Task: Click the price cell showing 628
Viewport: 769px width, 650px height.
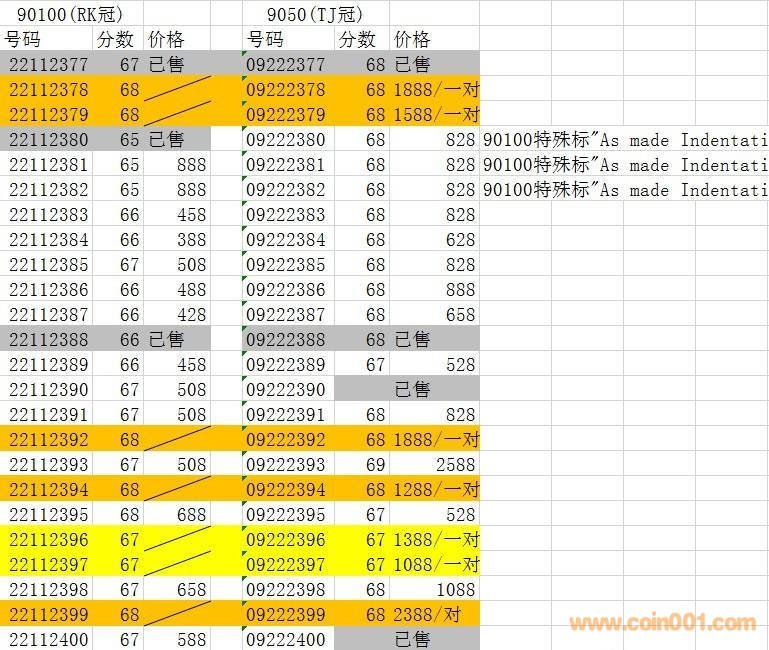Action: point(435,240)
